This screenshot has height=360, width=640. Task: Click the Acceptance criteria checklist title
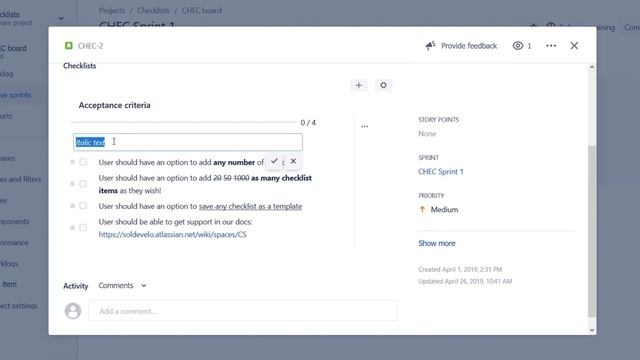tap(114, 105)
